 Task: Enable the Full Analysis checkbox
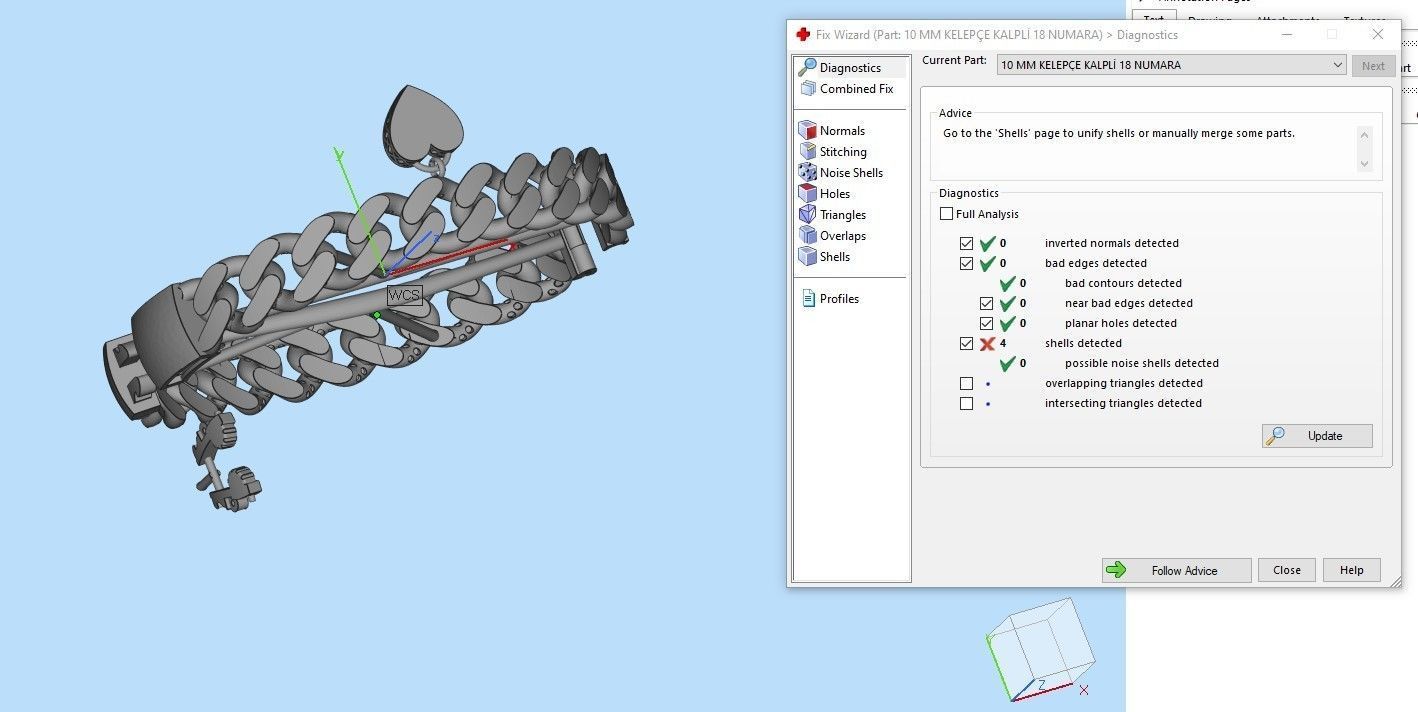946,214
